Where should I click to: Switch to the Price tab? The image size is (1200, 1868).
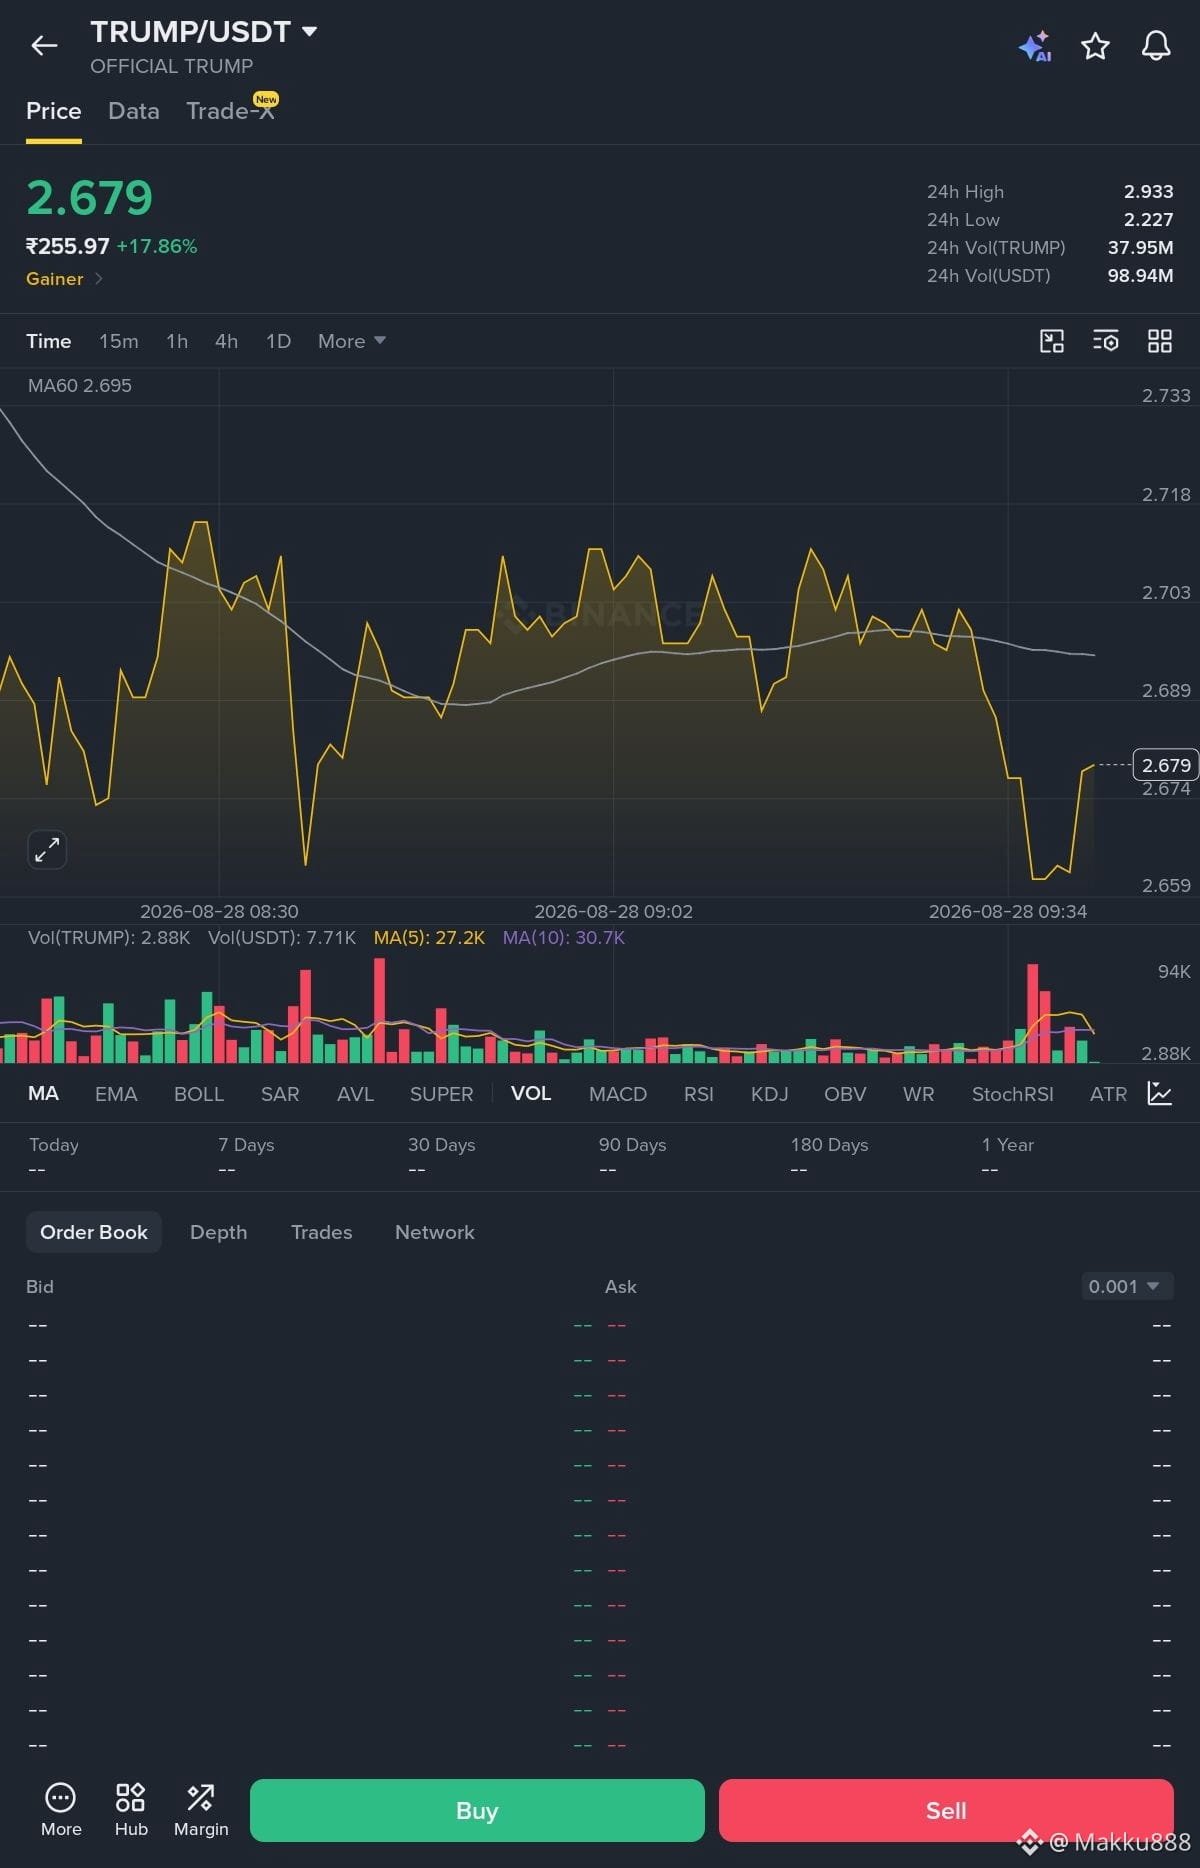pos(54,111)
